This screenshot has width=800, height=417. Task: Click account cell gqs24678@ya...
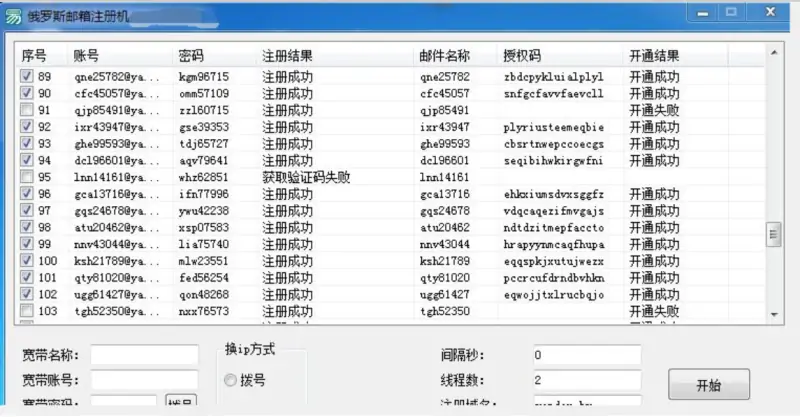click(117, 211)
